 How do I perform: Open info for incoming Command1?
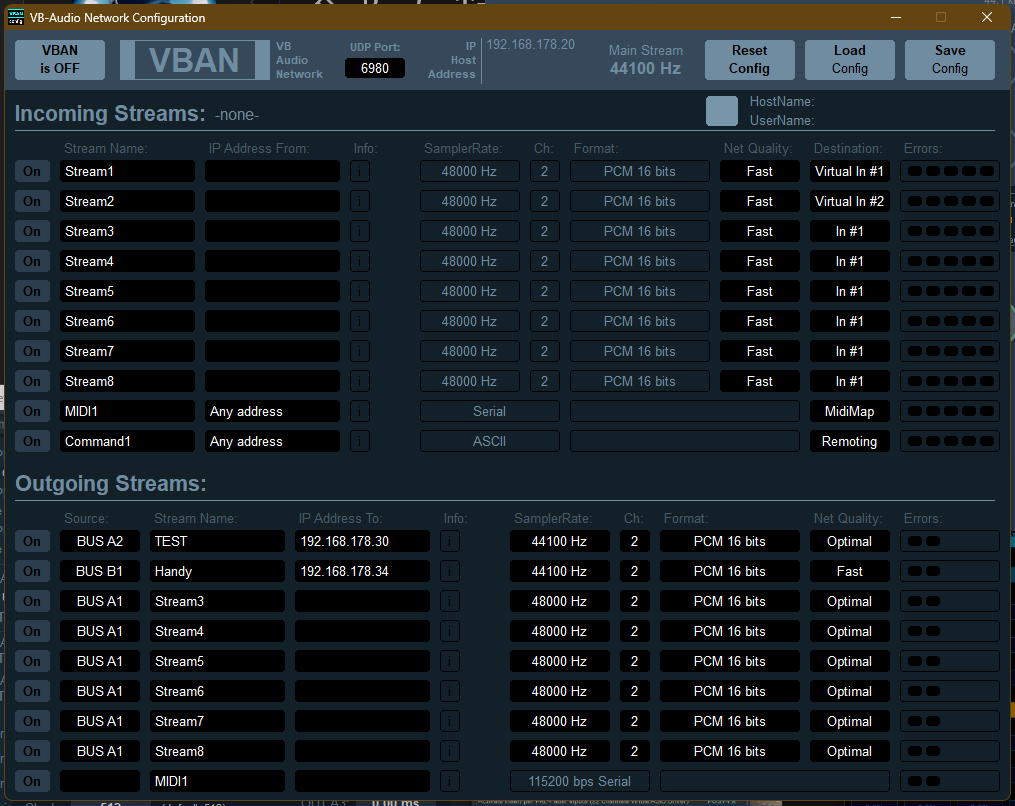click(x=360, y=442)
